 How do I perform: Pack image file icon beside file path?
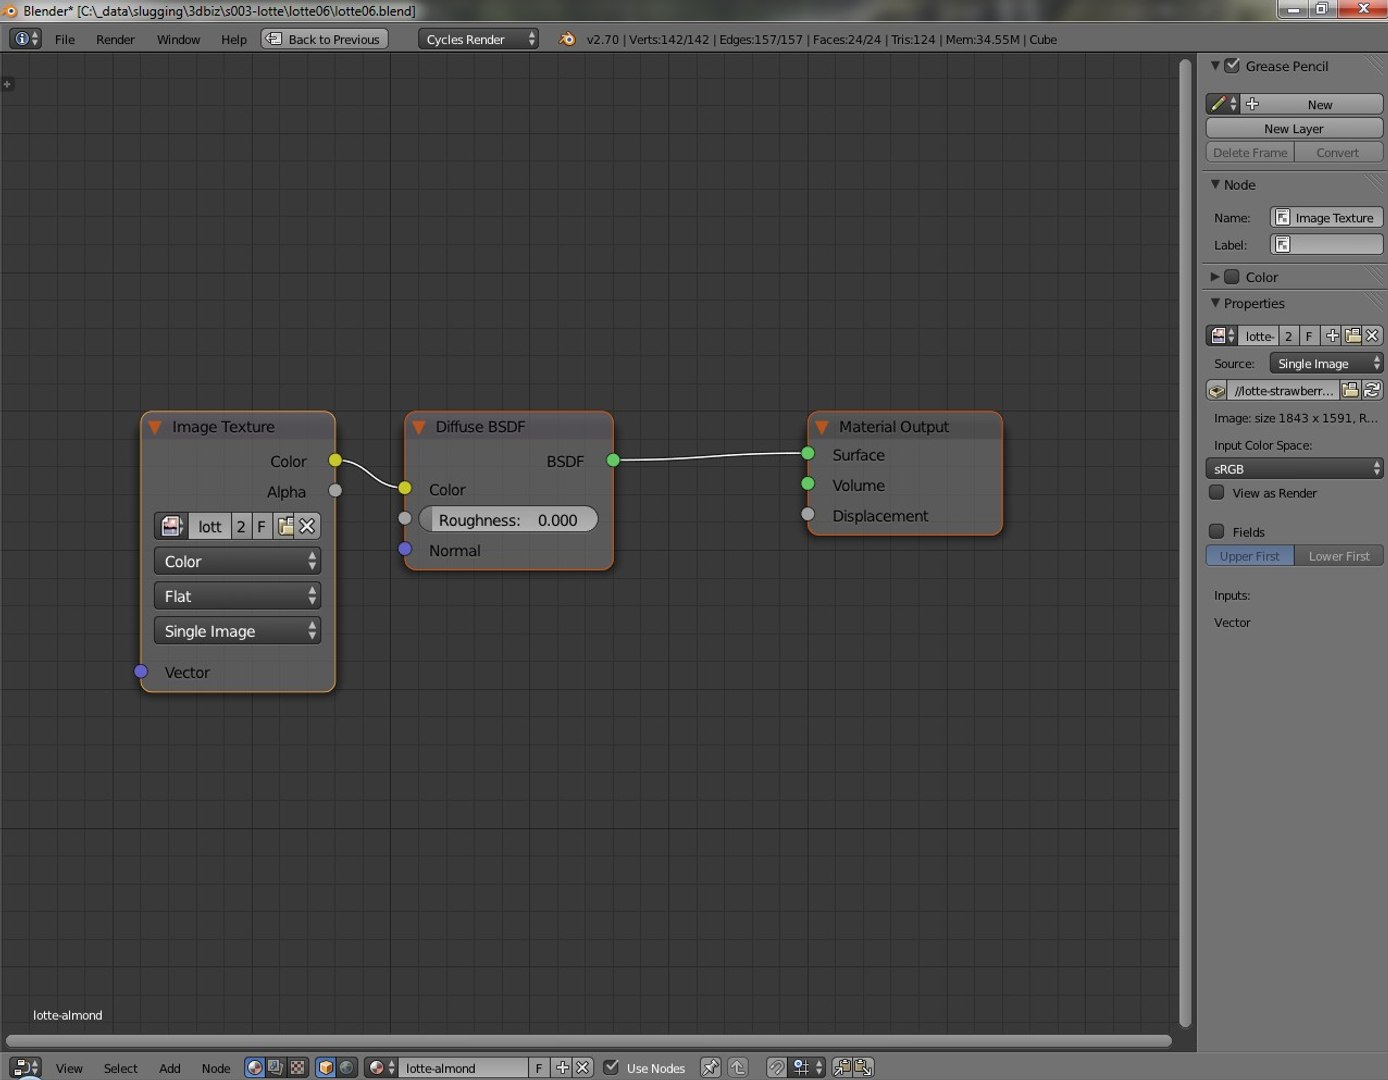point(1217,390)
